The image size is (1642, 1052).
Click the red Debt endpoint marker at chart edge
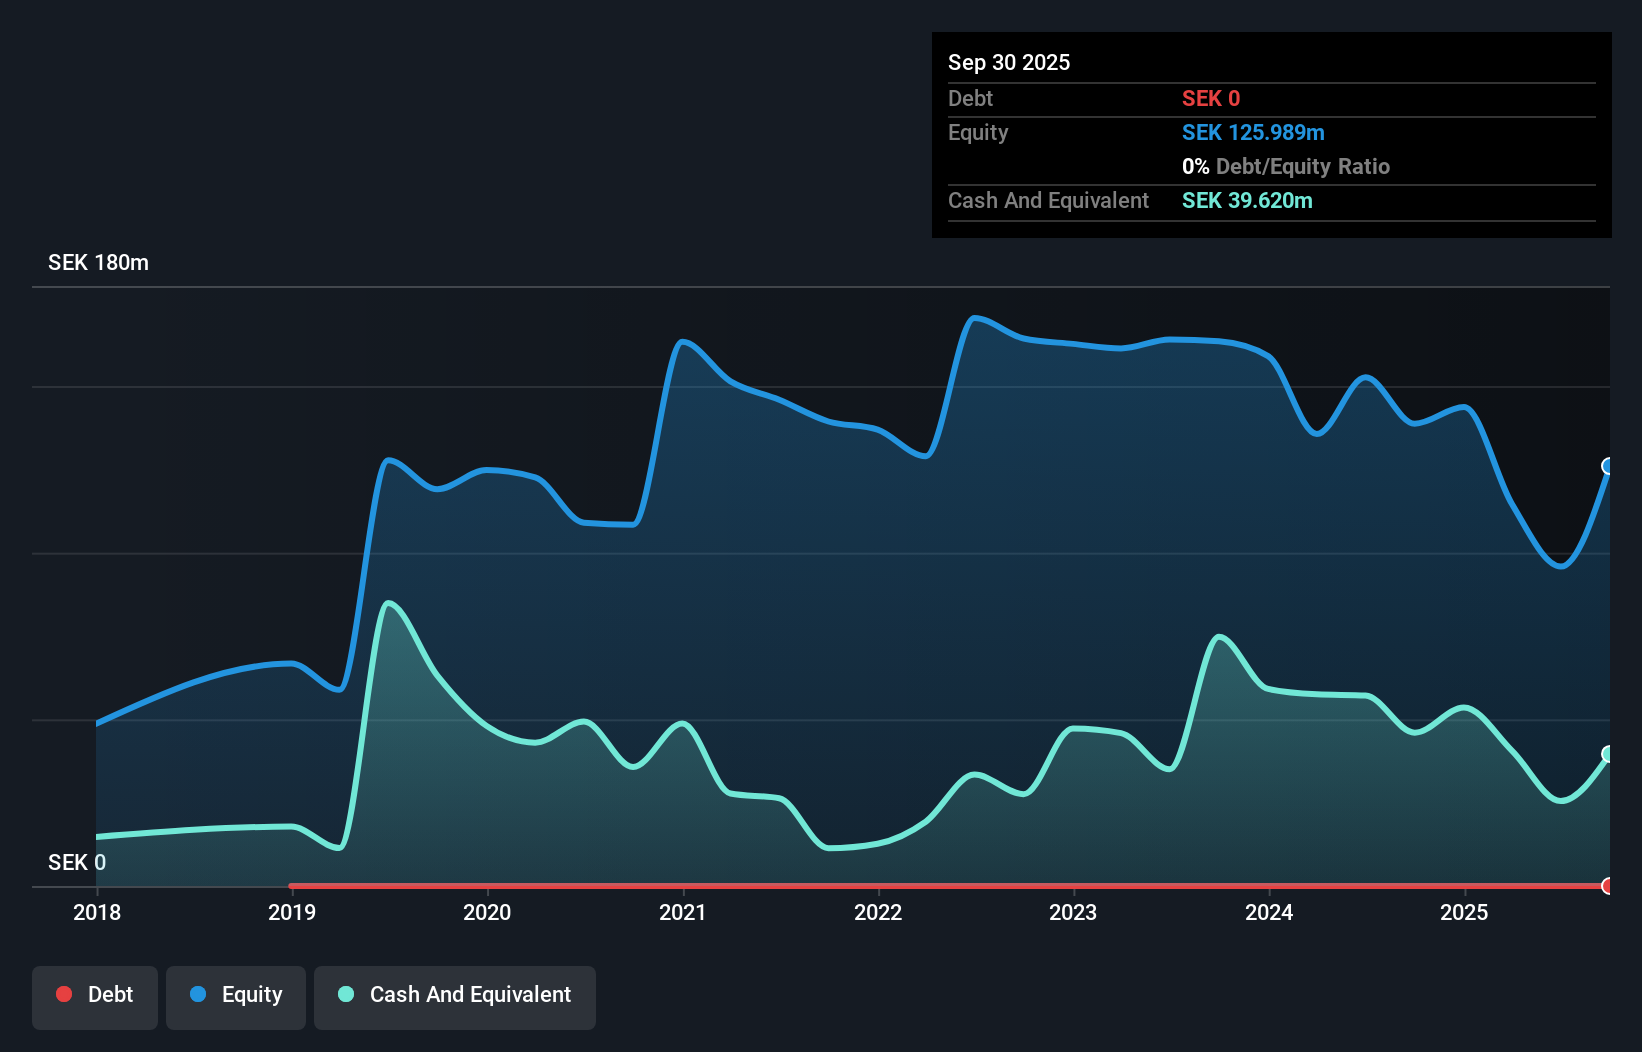[1607, 885]
